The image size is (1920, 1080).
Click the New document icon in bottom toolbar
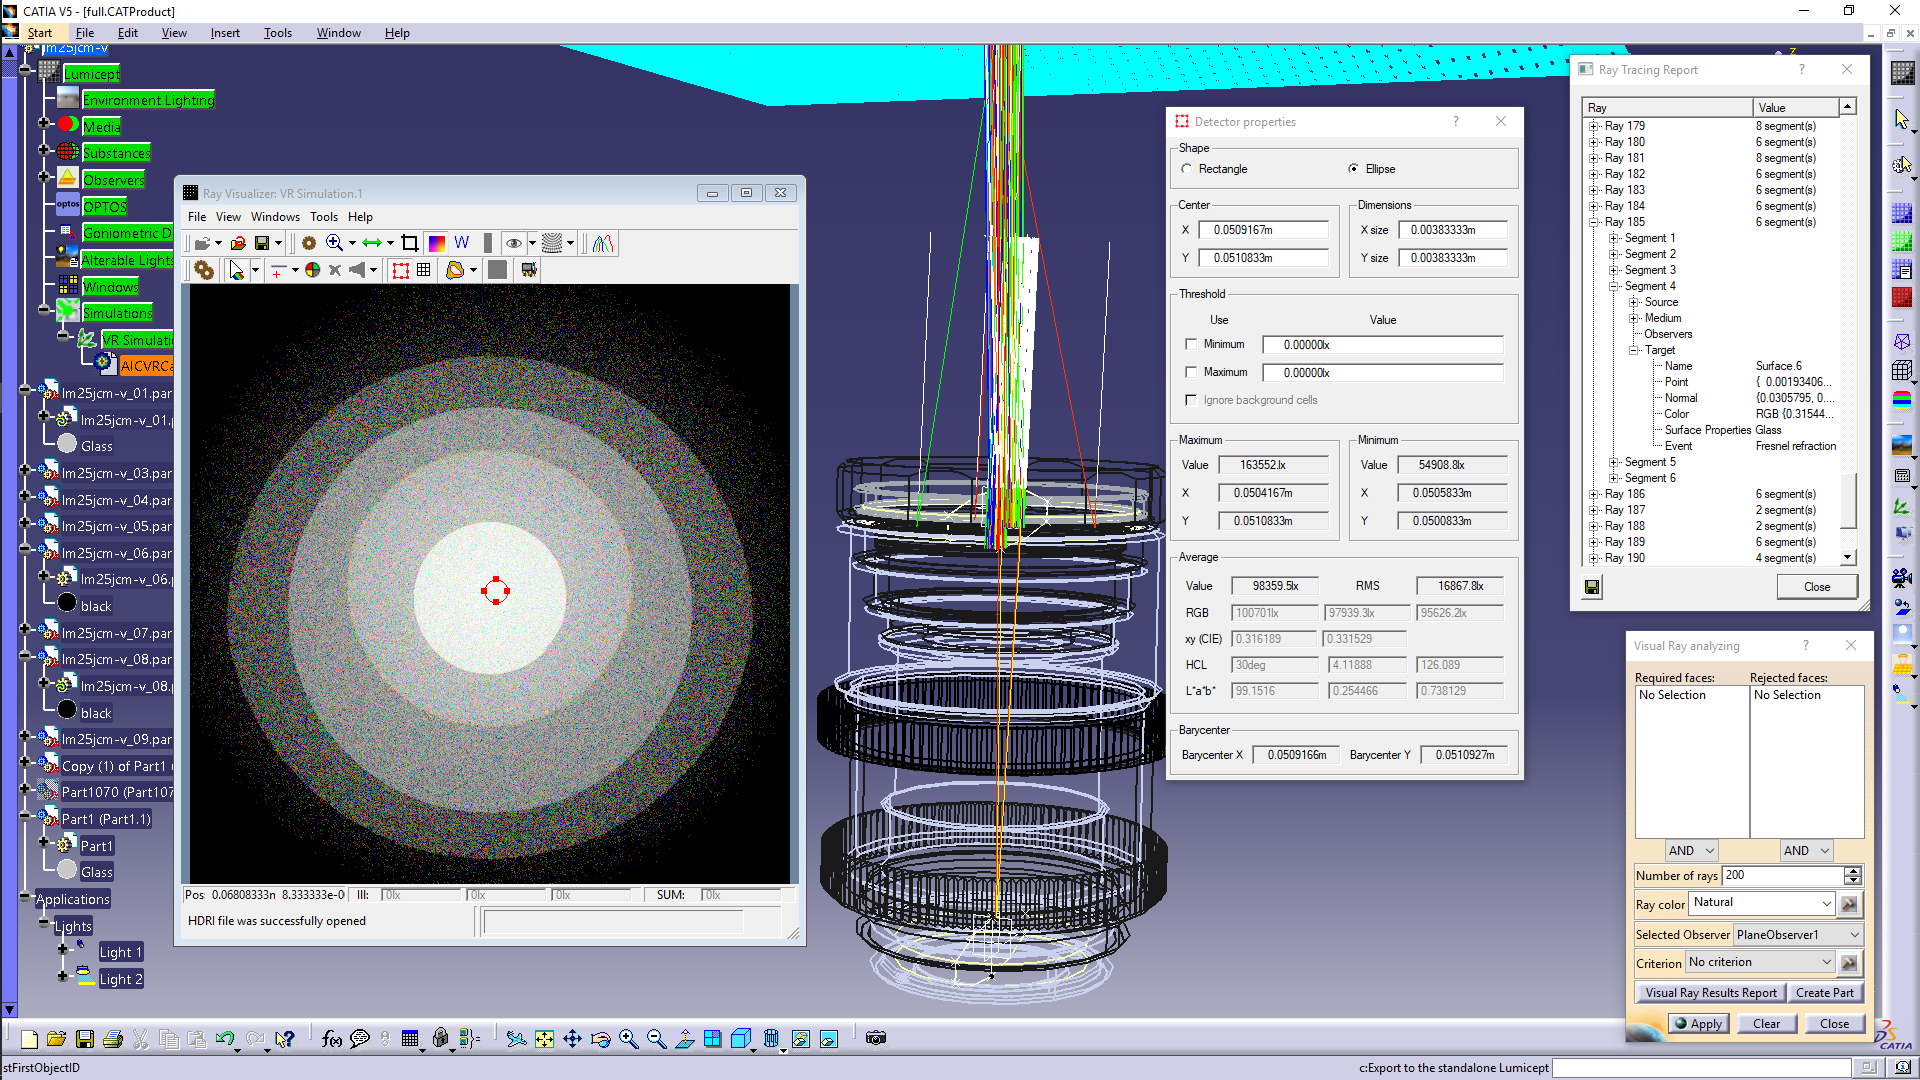click(x=29, y=1039)
